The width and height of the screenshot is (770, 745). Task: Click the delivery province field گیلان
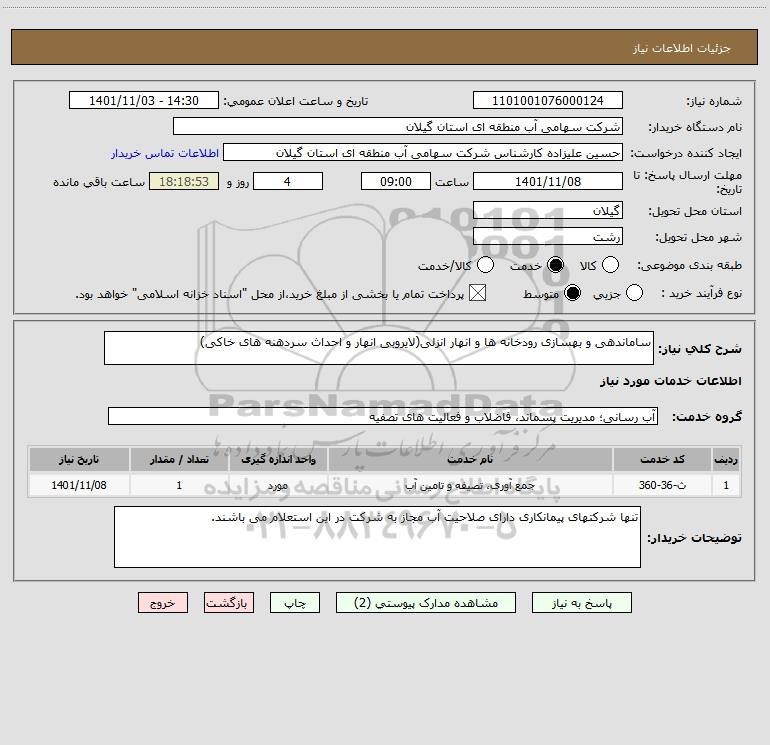point(548,210)
